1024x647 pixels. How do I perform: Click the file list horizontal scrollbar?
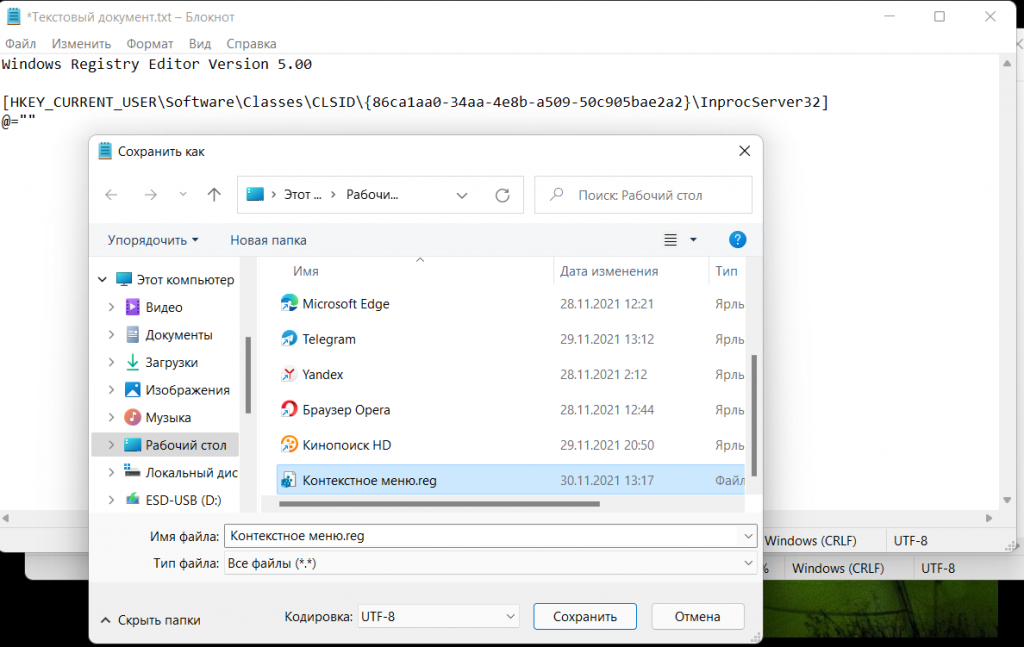439,504
